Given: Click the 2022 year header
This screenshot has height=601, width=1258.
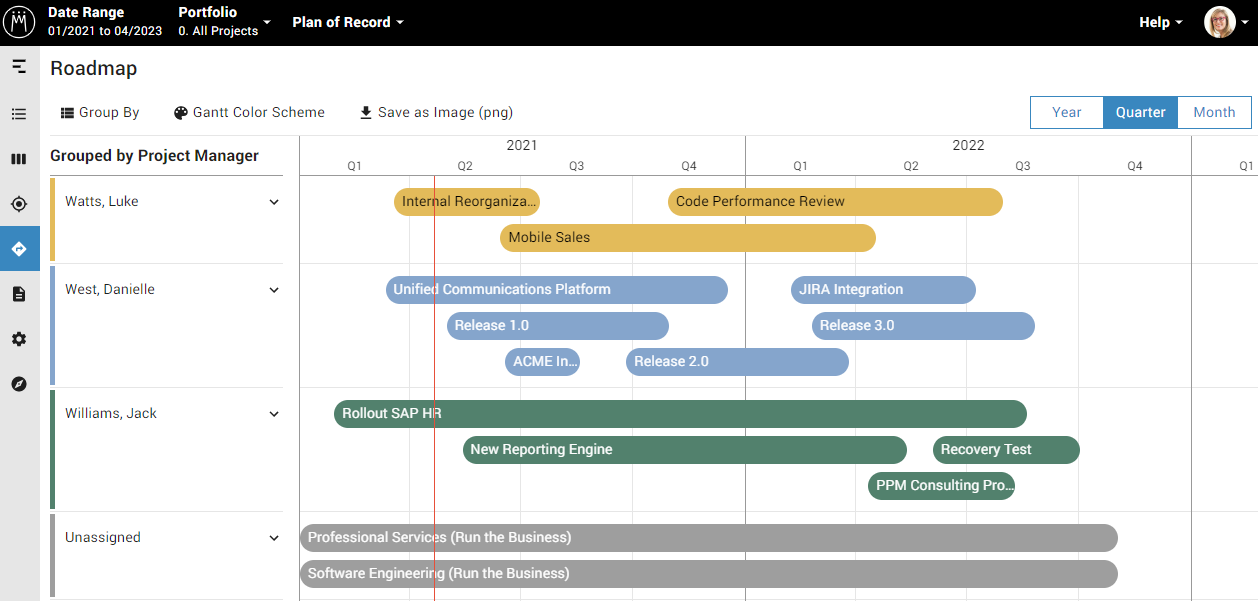Looking at the screenshot, I should click(968, 146).
